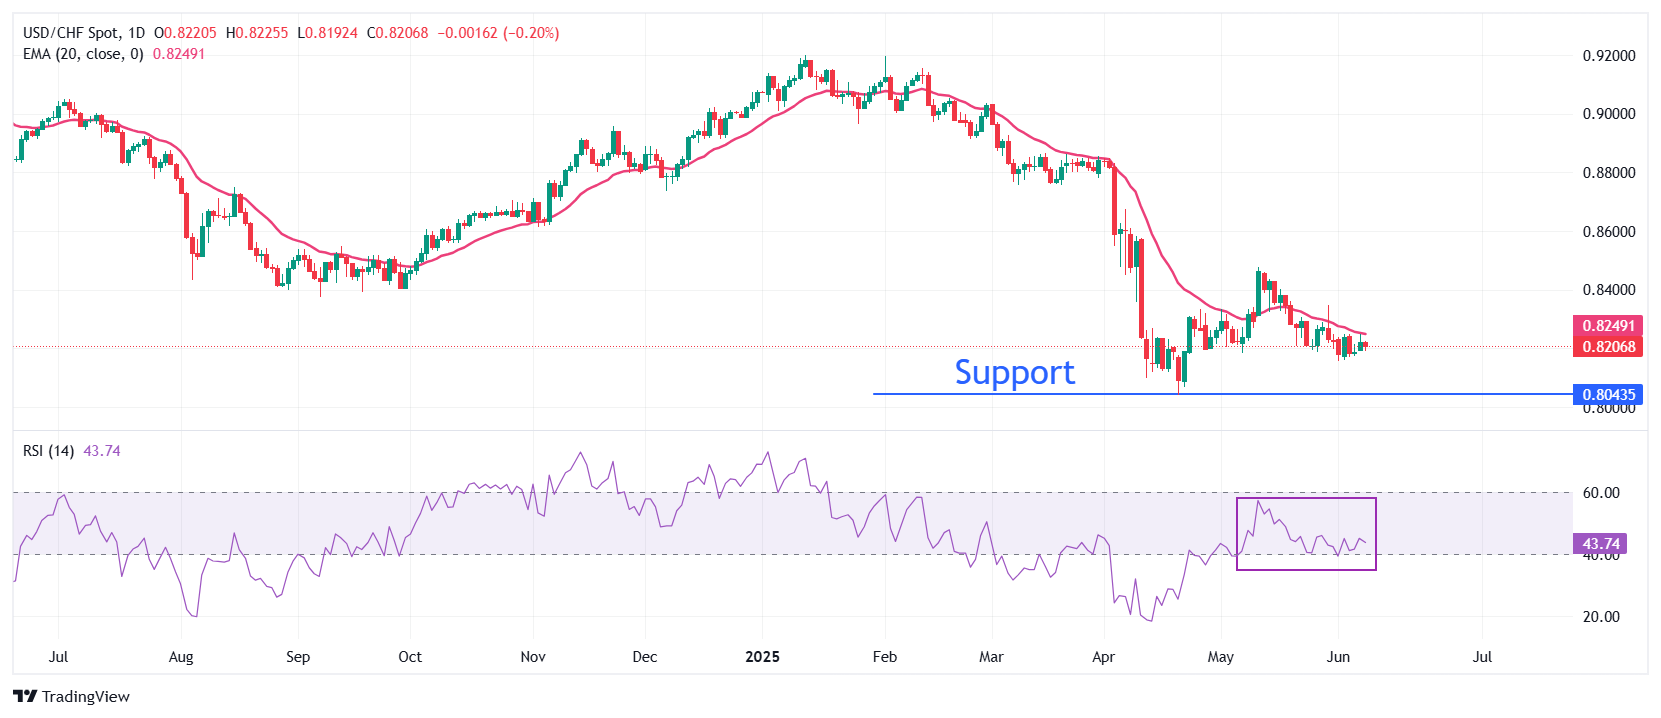Click the EMA (20, close, 0) legend

(x=83, y=54)
